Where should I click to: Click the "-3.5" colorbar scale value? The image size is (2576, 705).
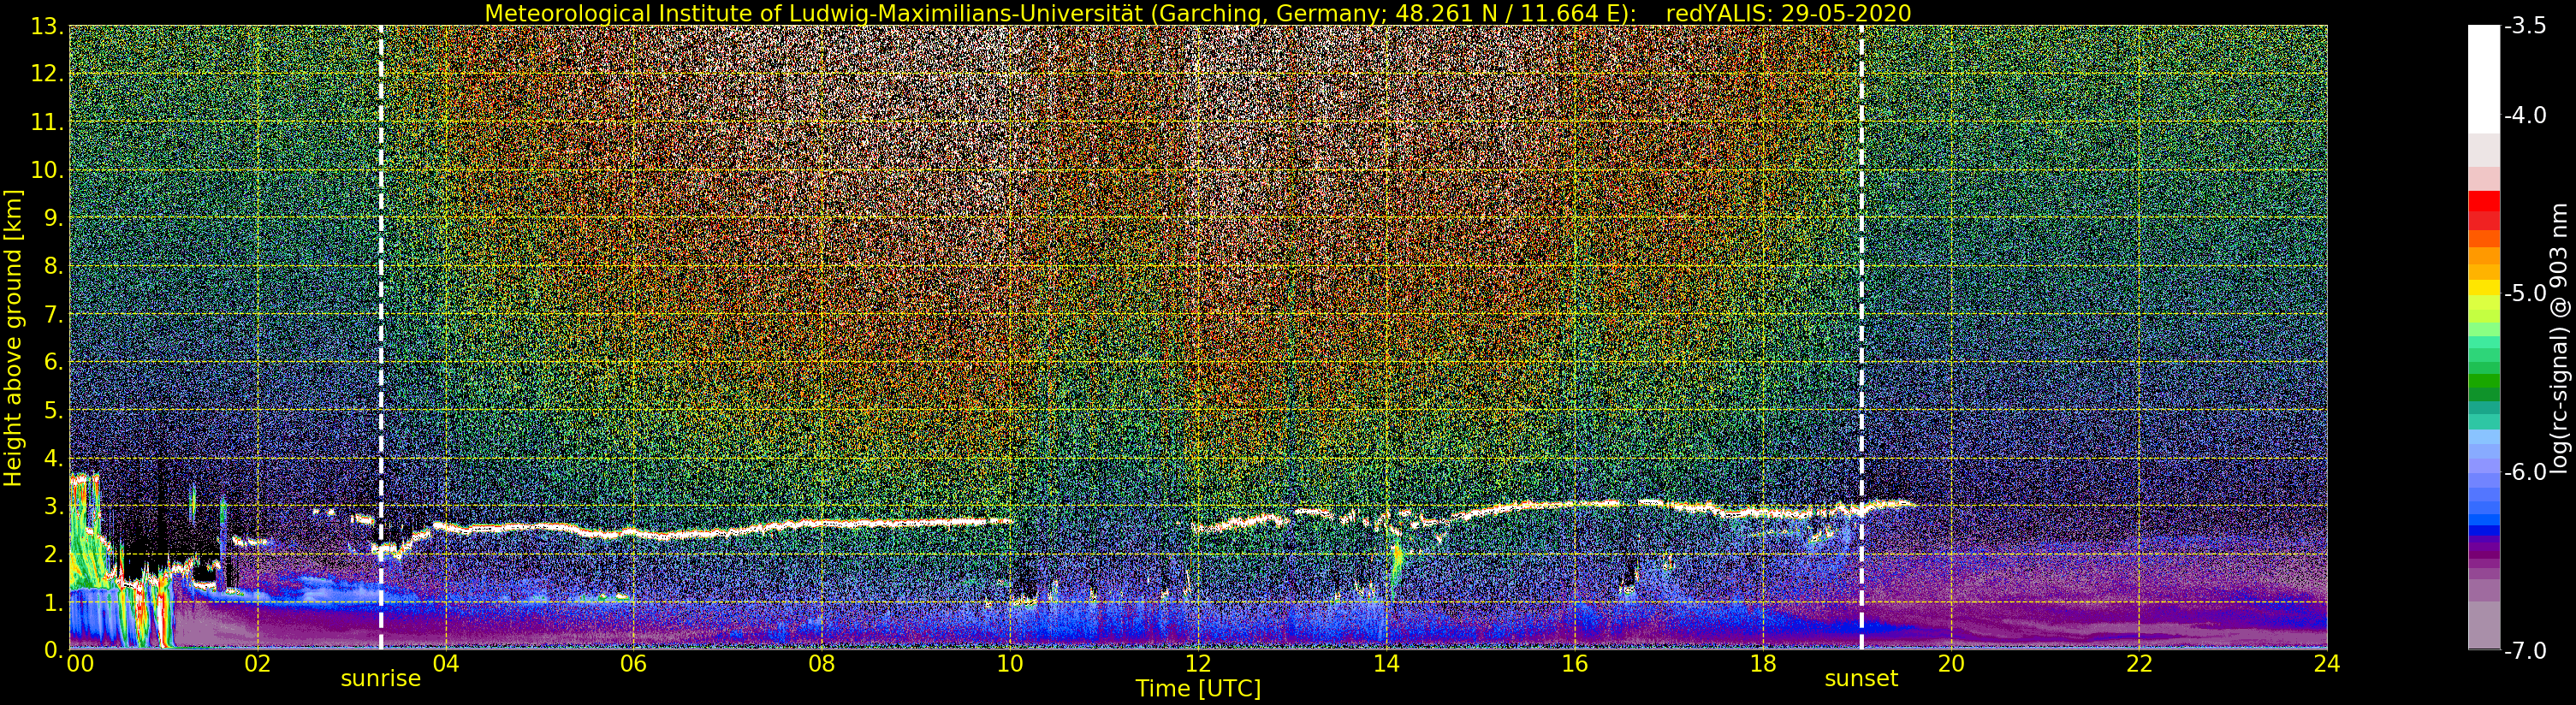coord(2525,26)
